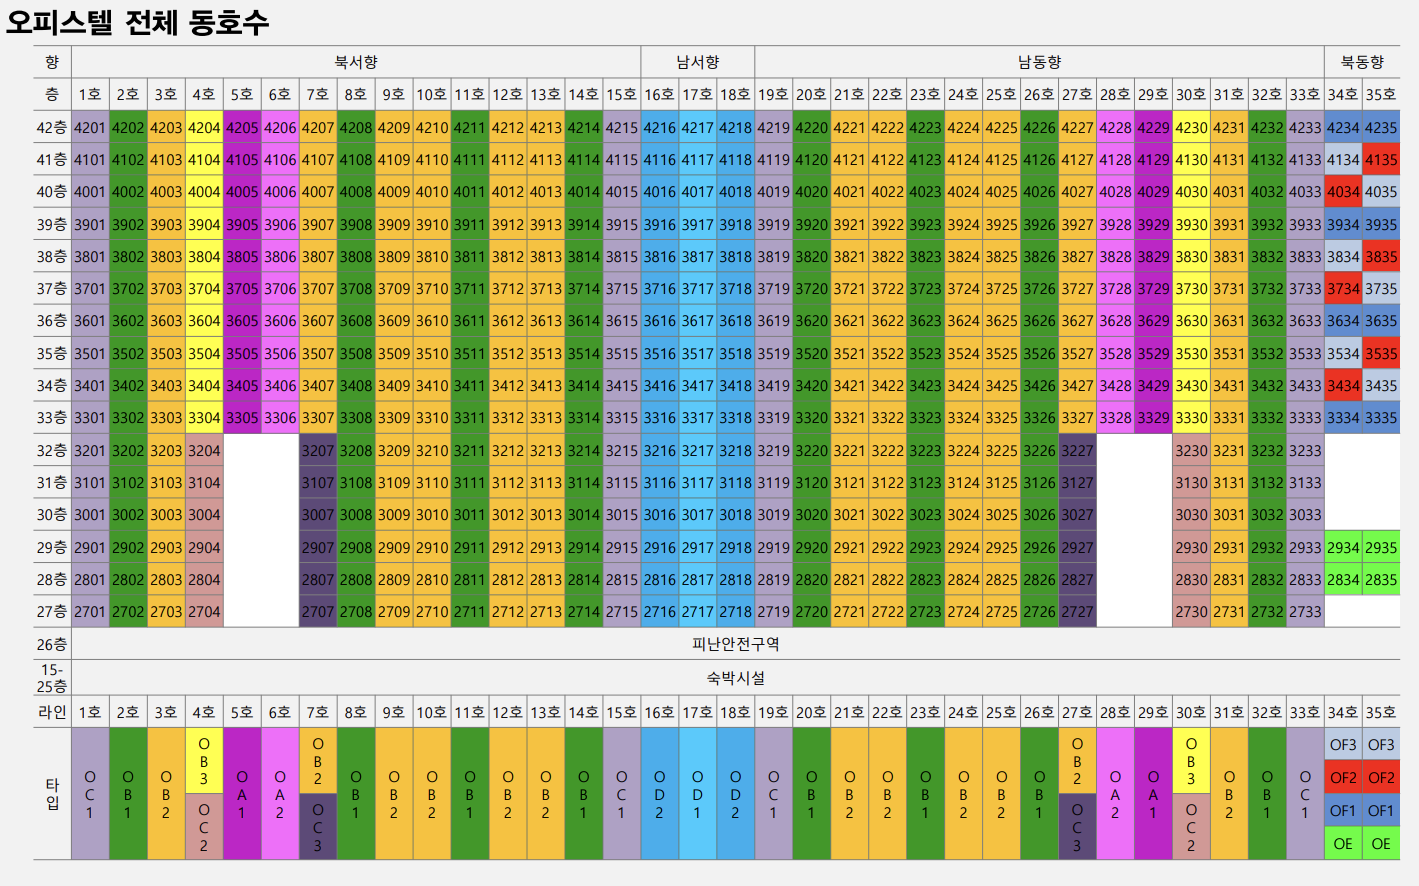Screen dimensions: 1419x886
Task: Click the 남서향 header cell
Action: tap(697, 62)
